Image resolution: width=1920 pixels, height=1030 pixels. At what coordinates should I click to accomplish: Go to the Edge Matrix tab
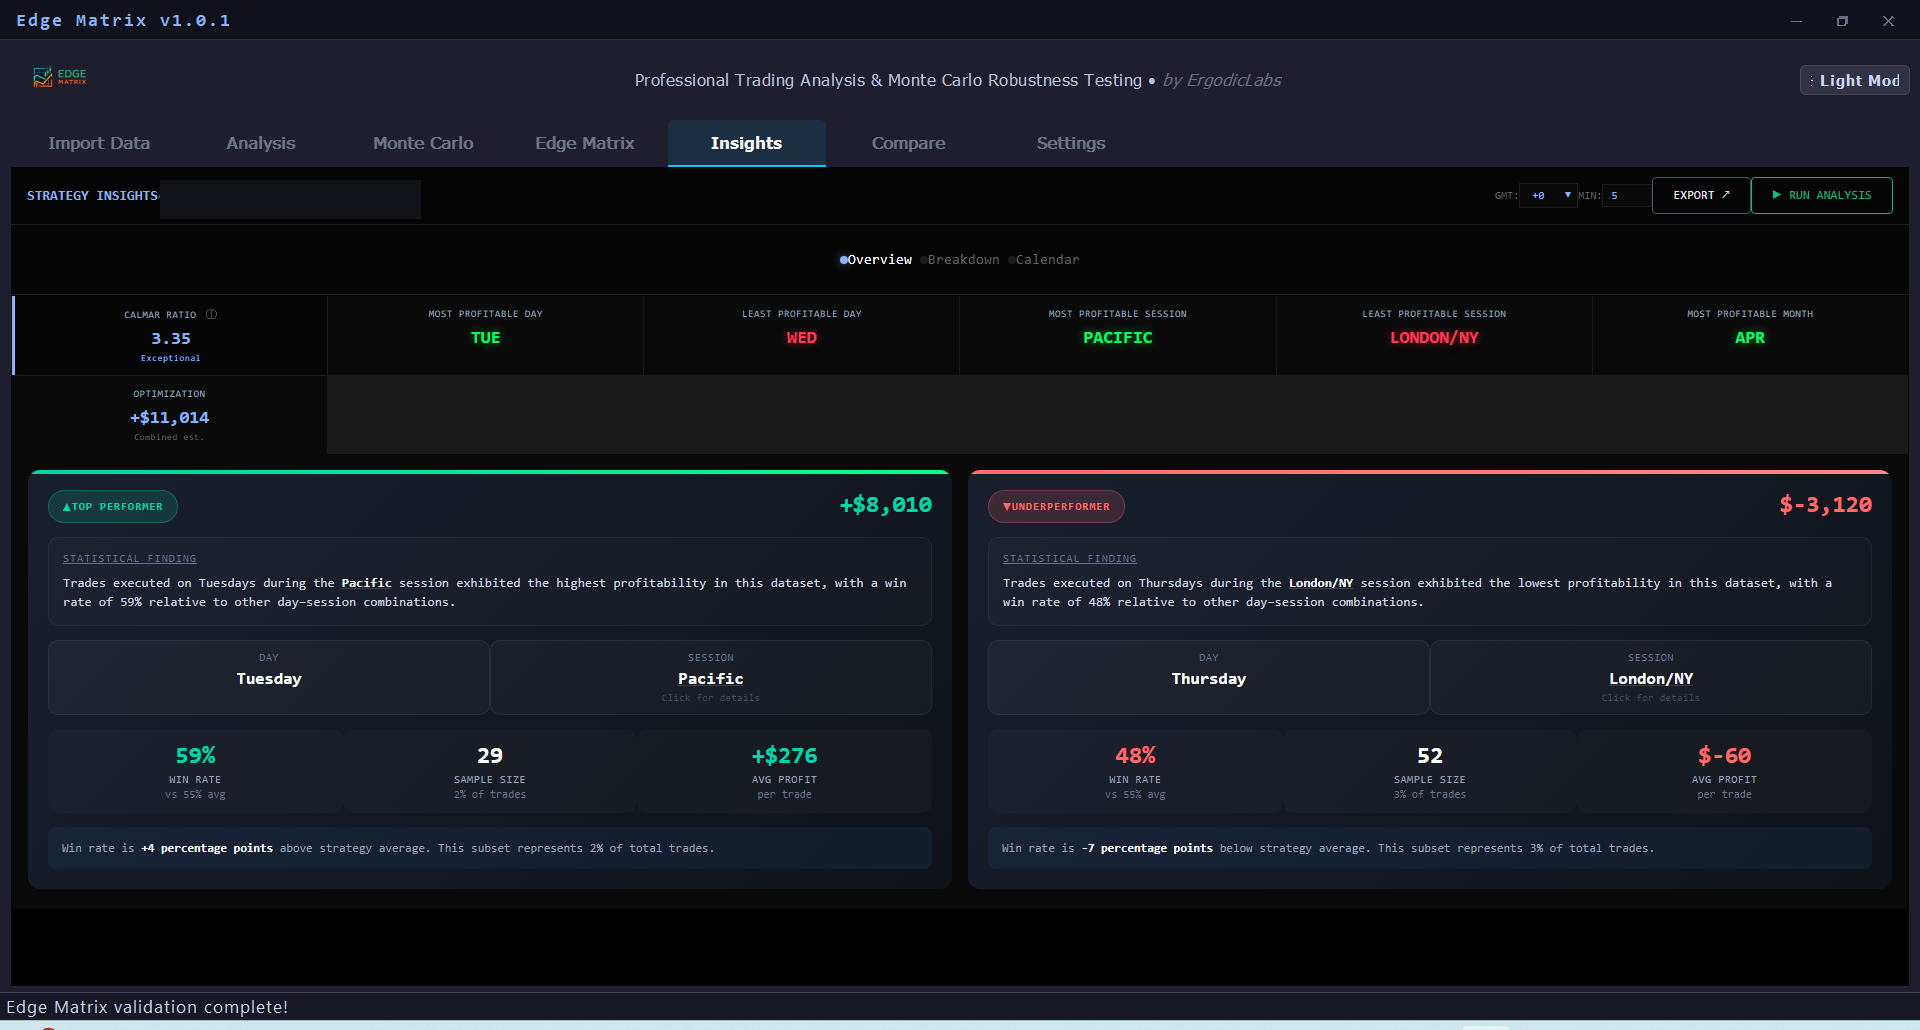pos(585,143)
